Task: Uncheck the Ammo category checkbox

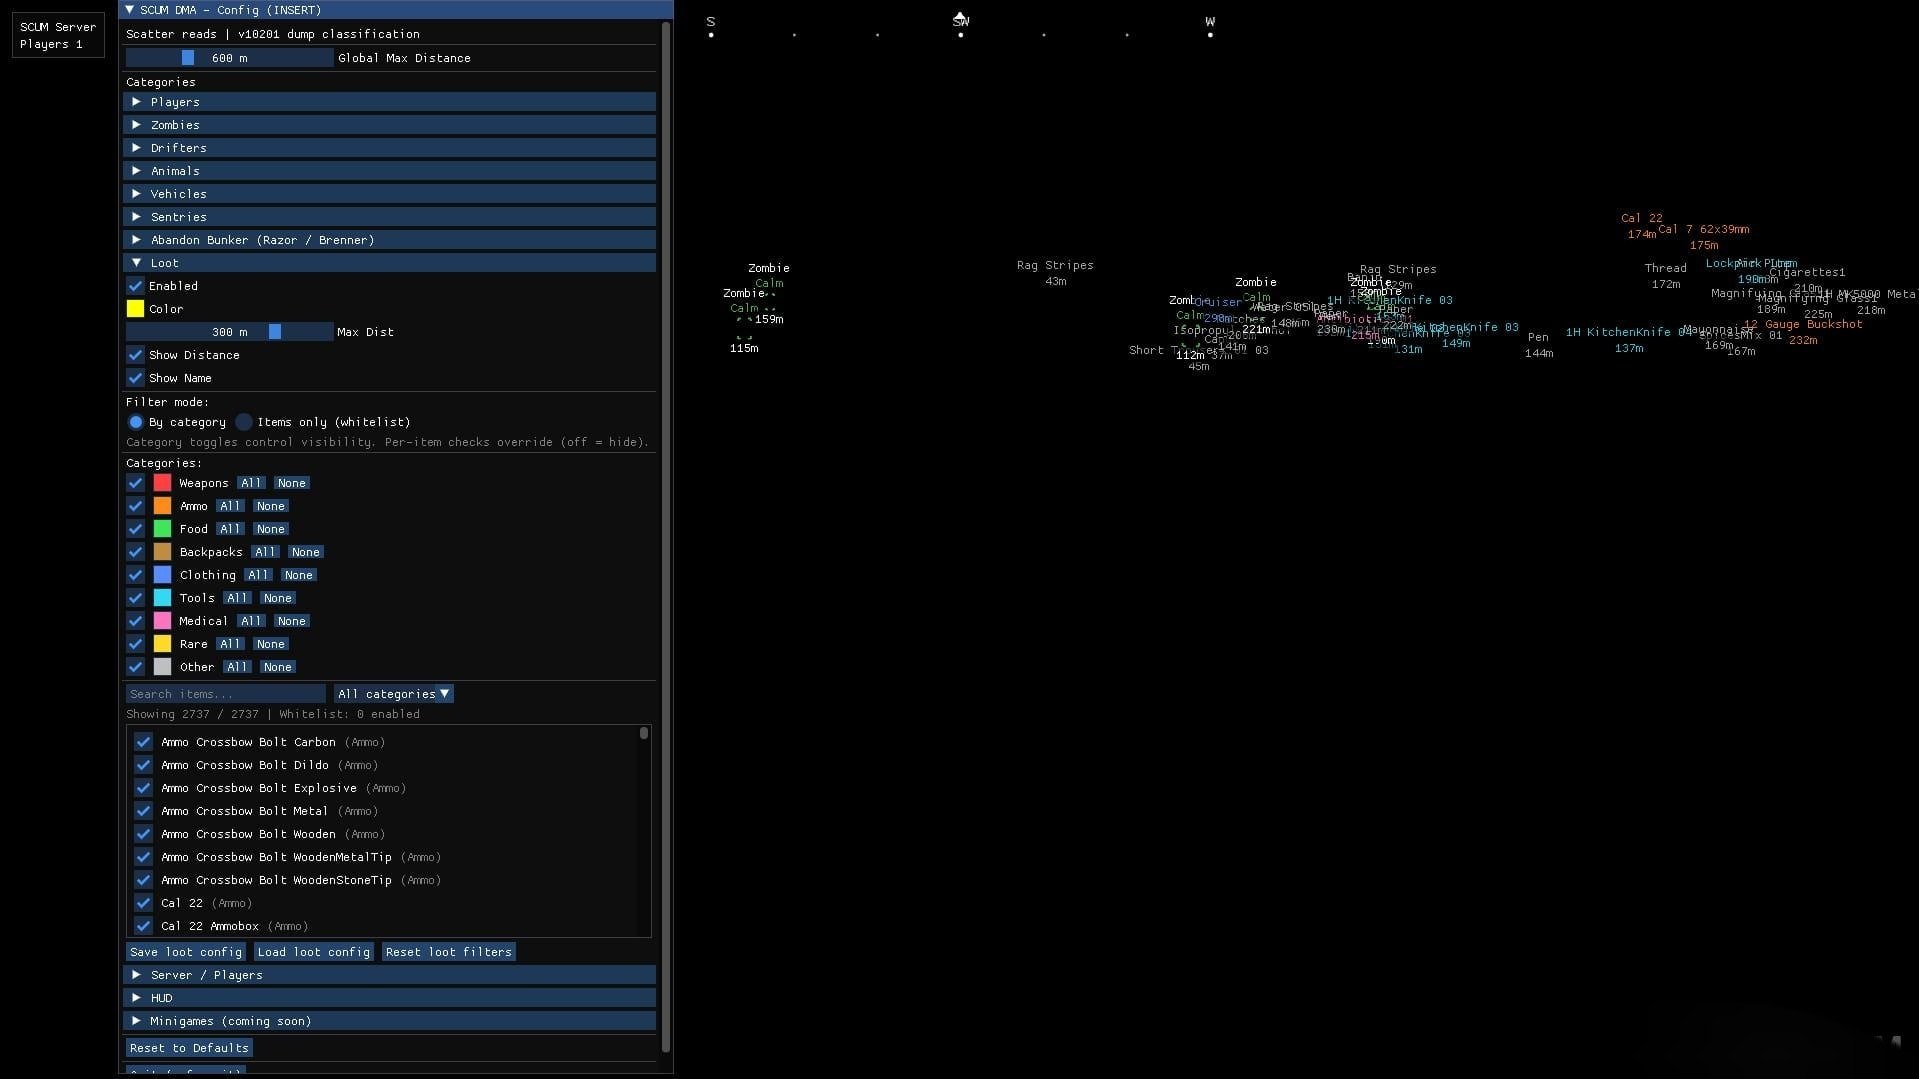Action: 135,506
